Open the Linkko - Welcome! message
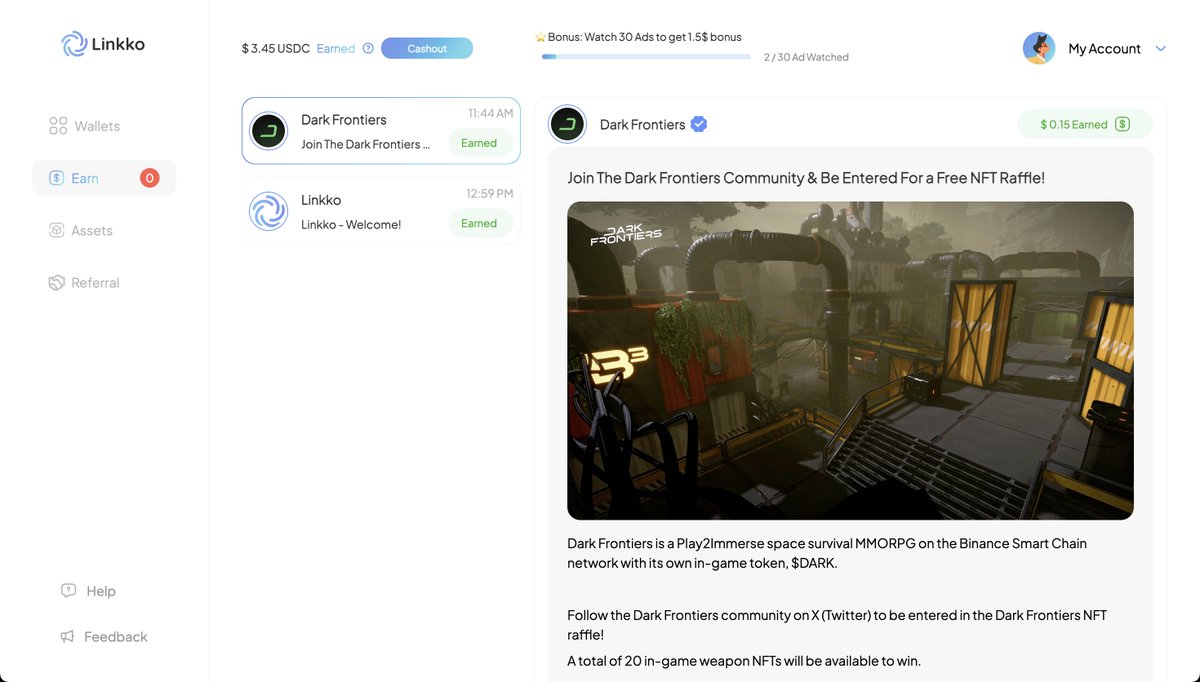Viewport: 1200px width, 682px height. pos(381,211)
